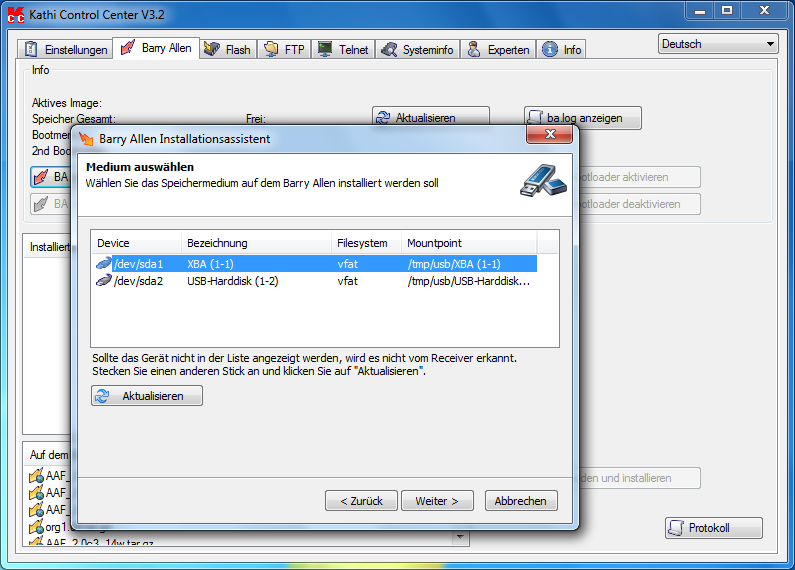The width and height of the screenshot is (795, 570).
Task: Select the Telnet tab monitor icon
Action: (324, 49)
